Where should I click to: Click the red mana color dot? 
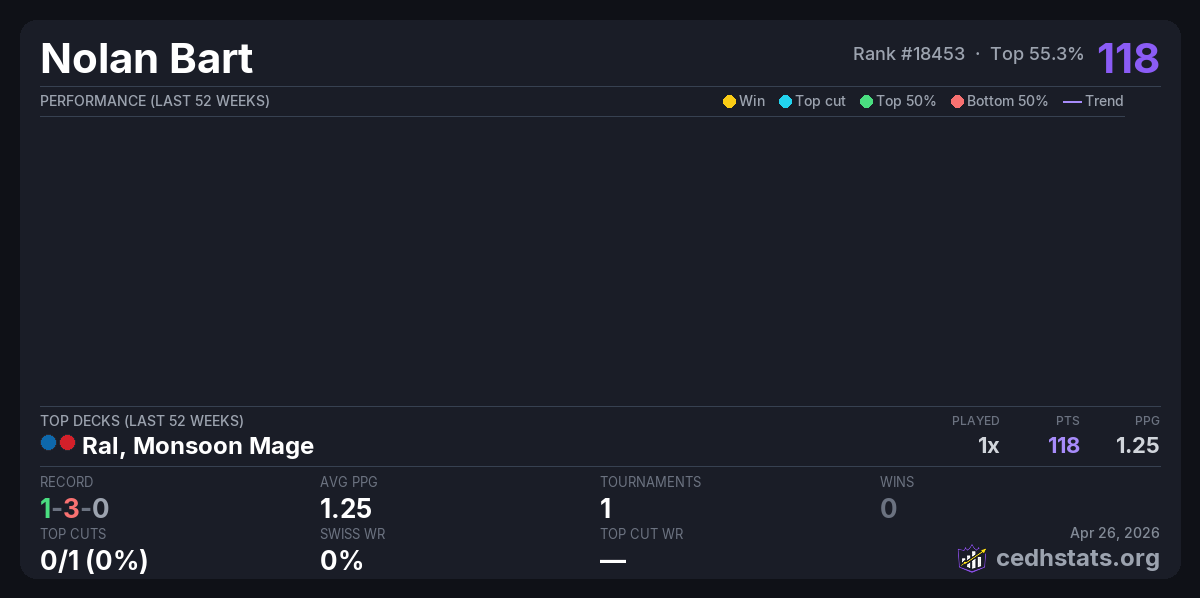[x=67, y=443]
